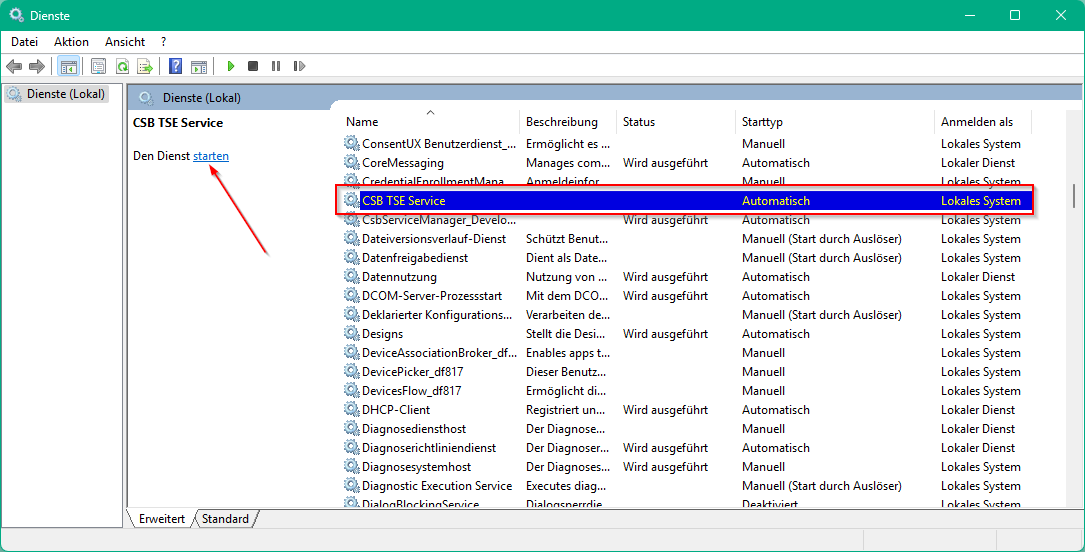The height and width of the screenshot is (552, 1085).
Task: Select the DeviceAssociationBroker_df... service
Action: [439, 353]
